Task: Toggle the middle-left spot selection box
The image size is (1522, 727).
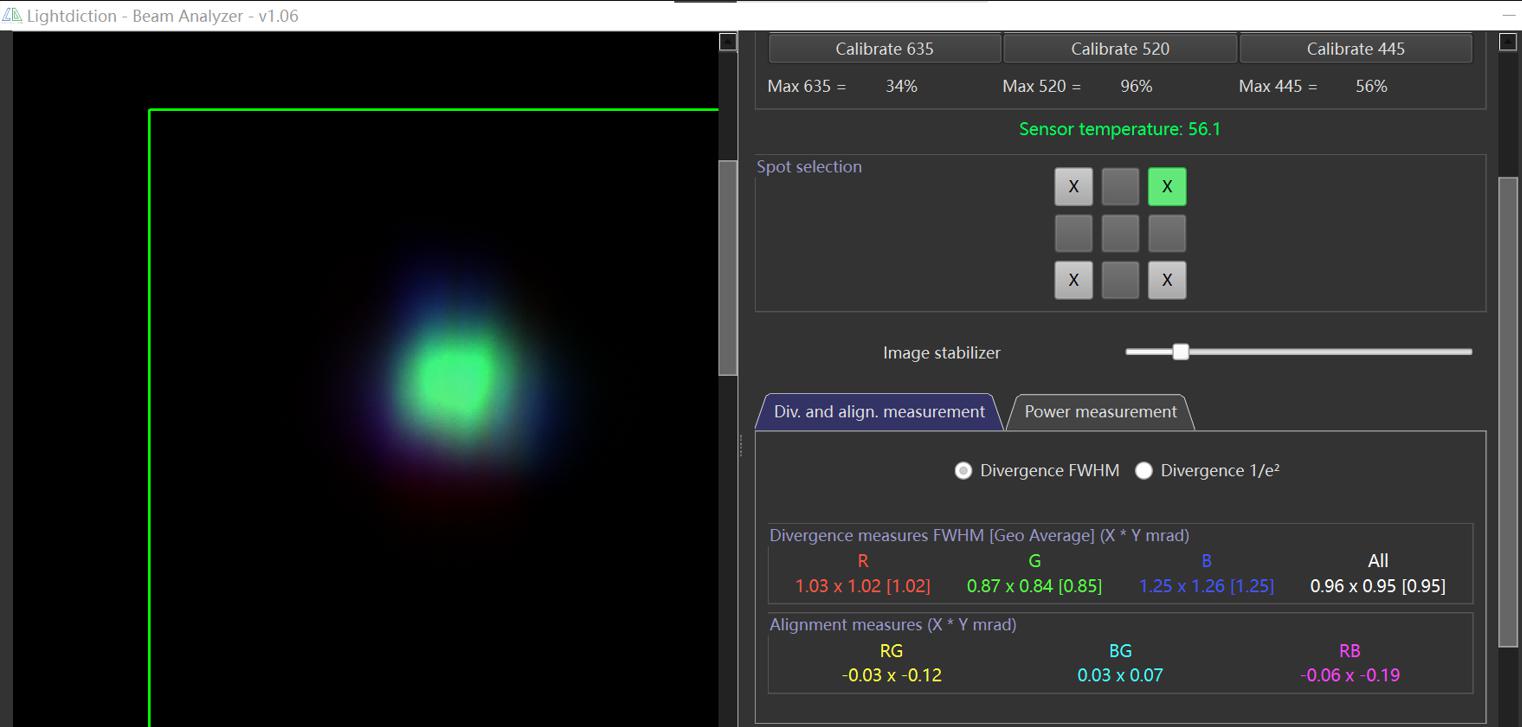Action: [x=1073, y=233]
